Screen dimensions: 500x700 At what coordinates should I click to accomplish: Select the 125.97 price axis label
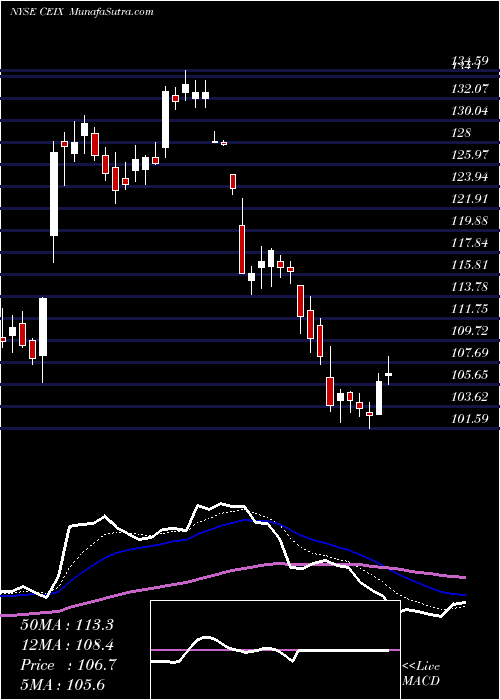click(469, 155)
